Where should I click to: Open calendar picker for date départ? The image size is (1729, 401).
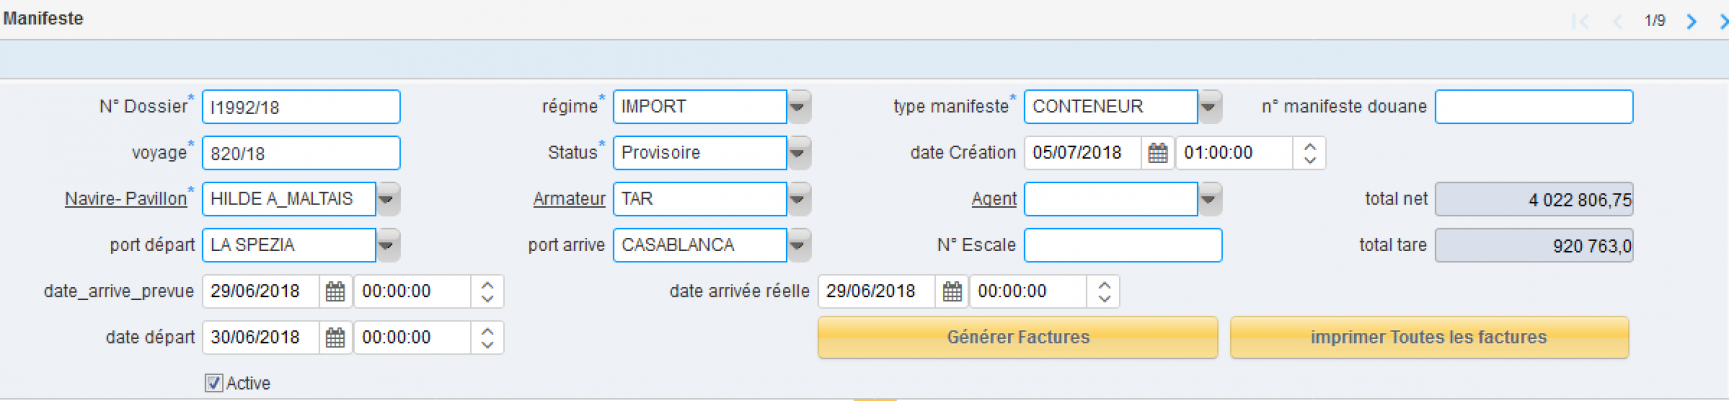pyautogui.click(x=335, y=338)
